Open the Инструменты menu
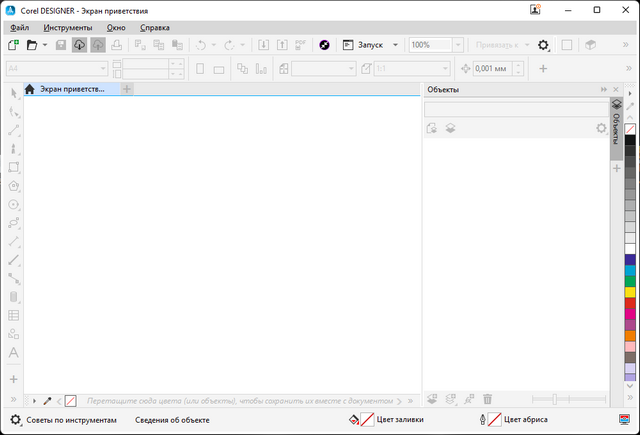Image resolution: width=640 pixels, height=435 pixels. 68,28
